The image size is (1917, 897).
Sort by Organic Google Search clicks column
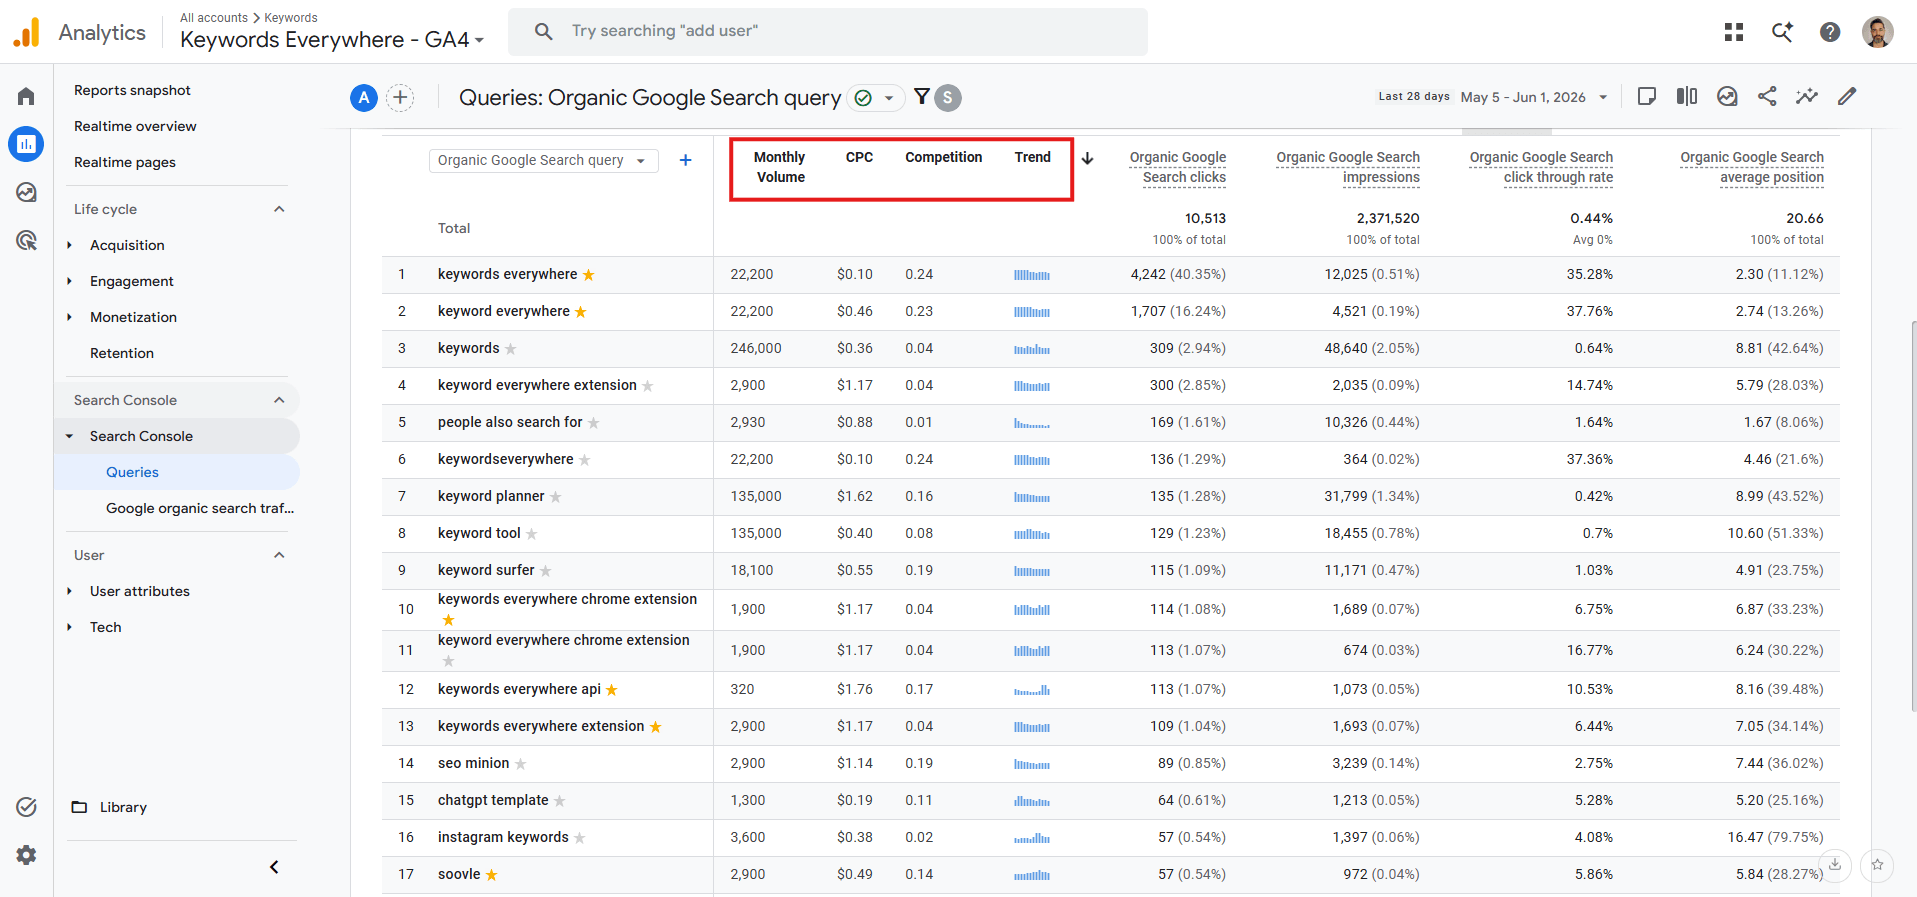[1177, 167]
